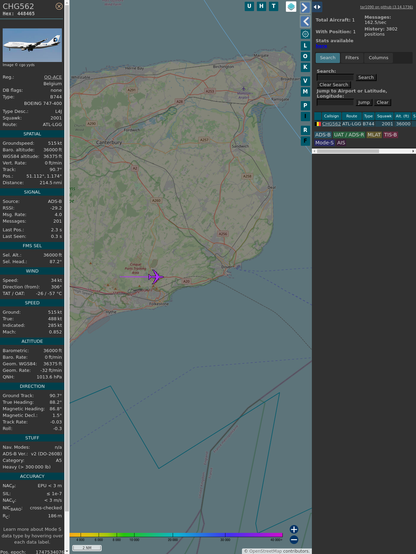Expand sidebar with right chevron arrow
Image resolution: width=416 pixels, height=554 pixels.
point(305,7)
